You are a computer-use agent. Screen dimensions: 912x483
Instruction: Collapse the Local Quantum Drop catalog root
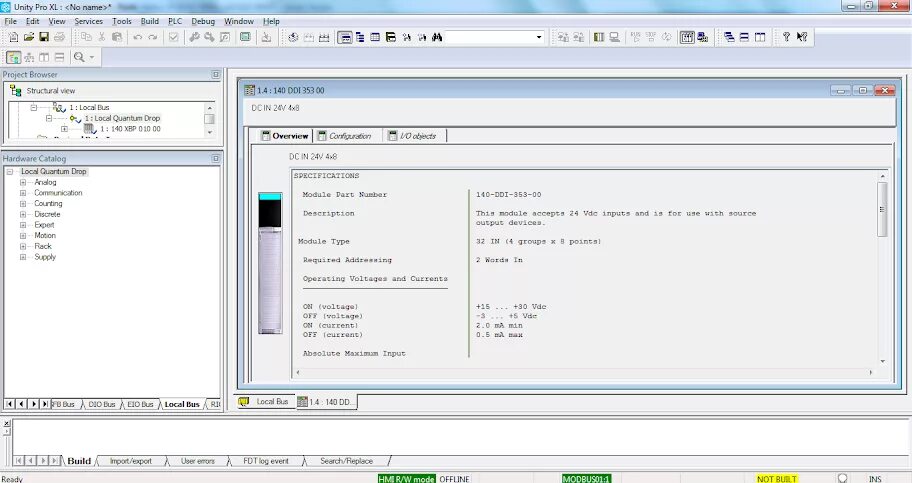tap(9, 172)
